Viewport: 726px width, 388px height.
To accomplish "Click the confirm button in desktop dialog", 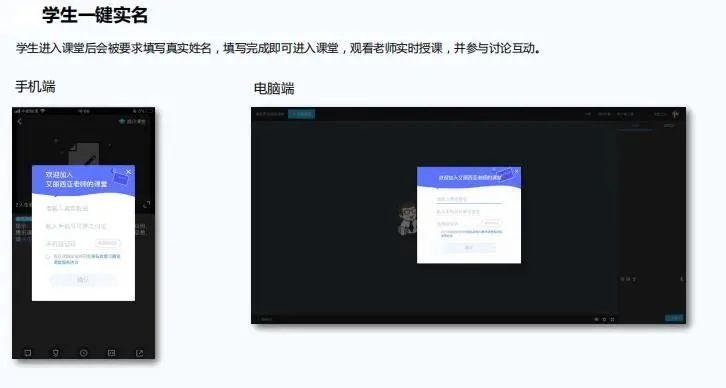I will pos(468,248).
